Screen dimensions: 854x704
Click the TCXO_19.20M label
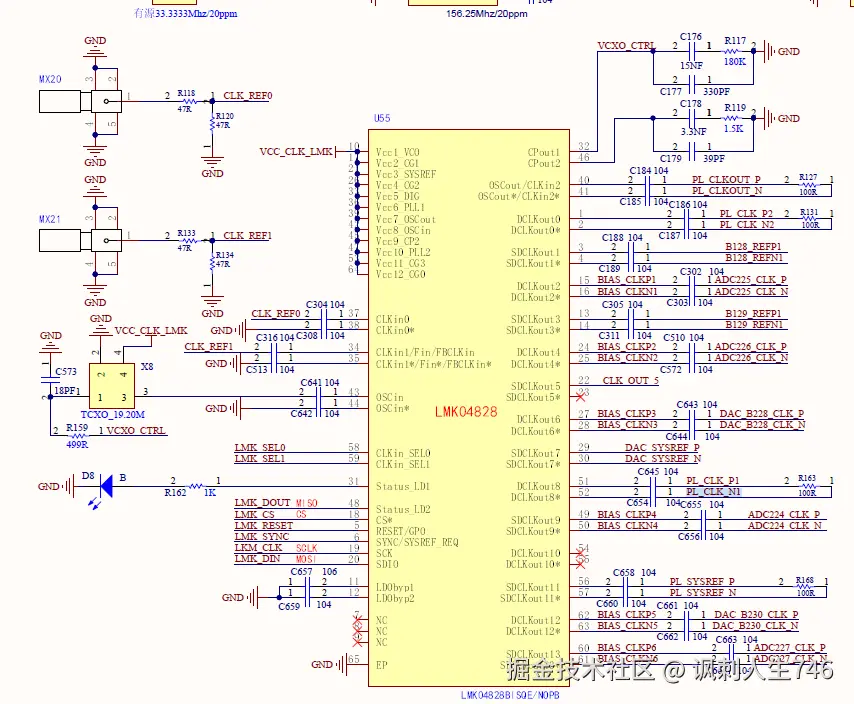pos(113,415)
